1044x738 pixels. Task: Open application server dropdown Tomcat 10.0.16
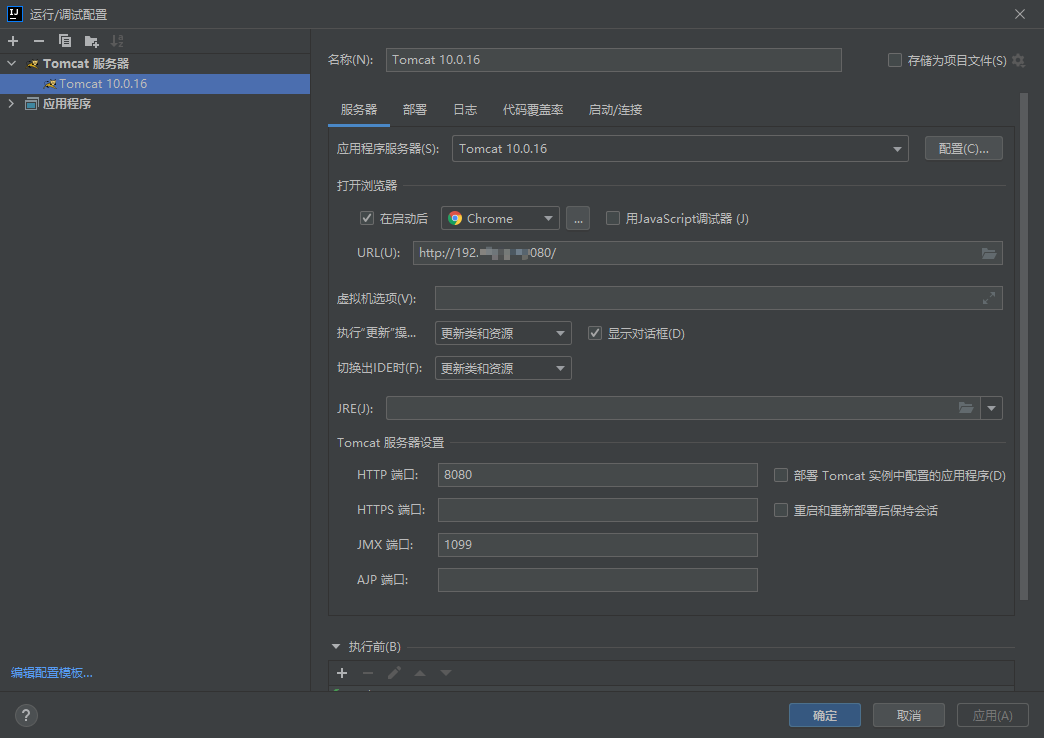click(680, 149)
